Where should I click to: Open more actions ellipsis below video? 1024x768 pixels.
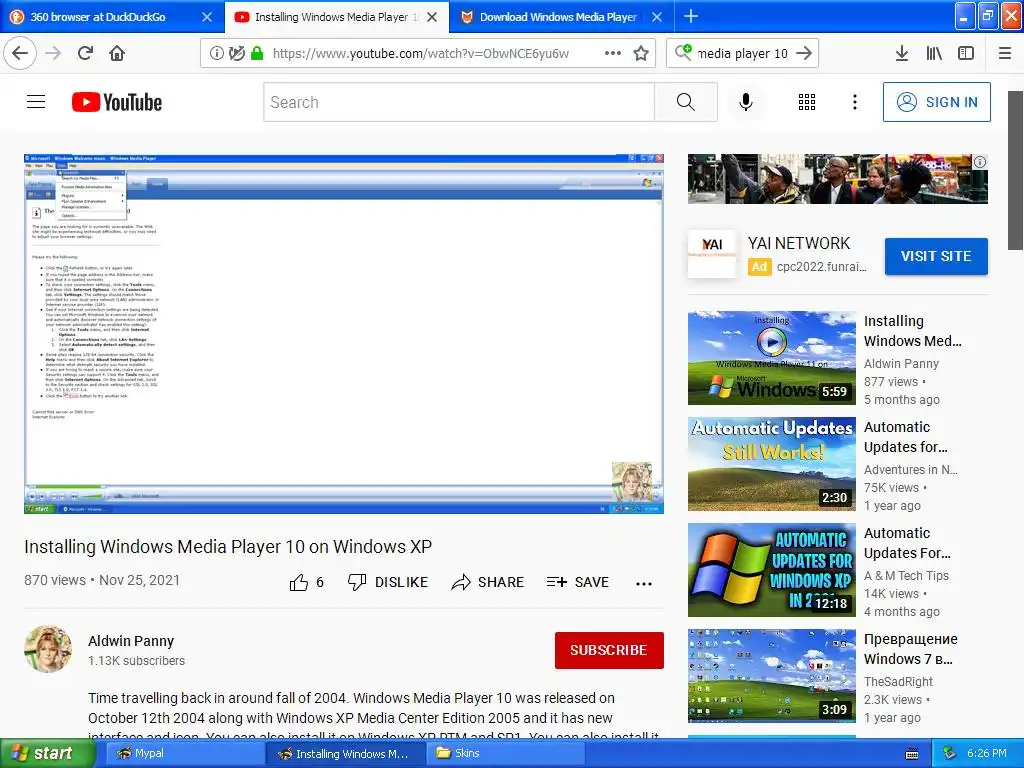644,584
